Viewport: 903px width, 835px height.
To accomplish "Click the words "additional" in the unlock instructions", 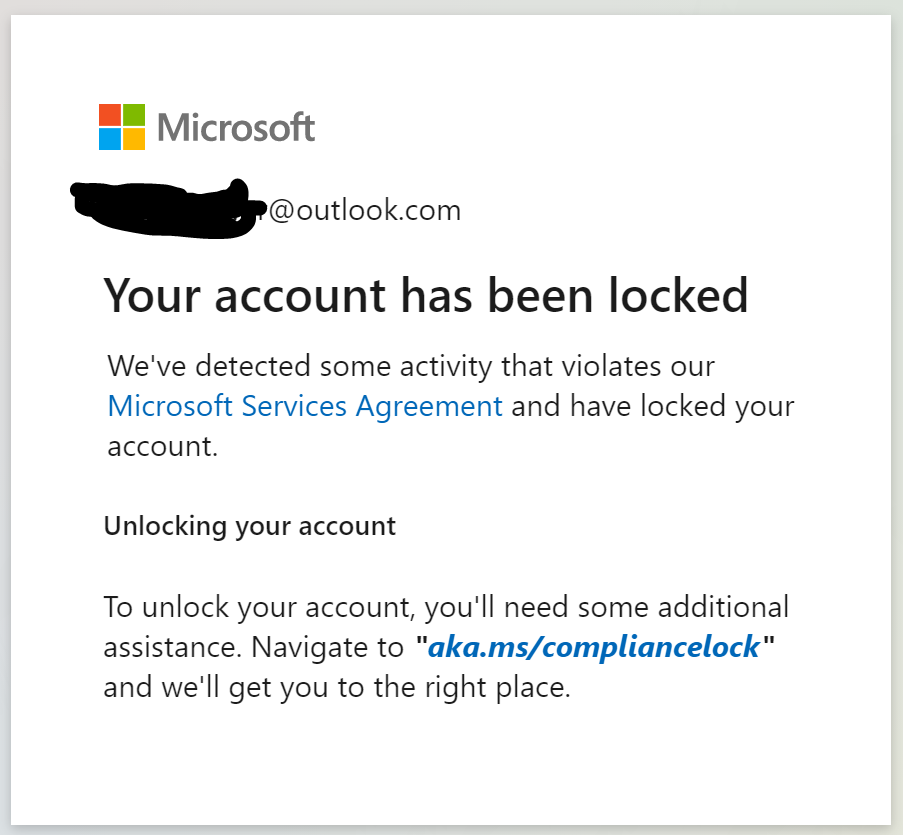I will point(722,607).
